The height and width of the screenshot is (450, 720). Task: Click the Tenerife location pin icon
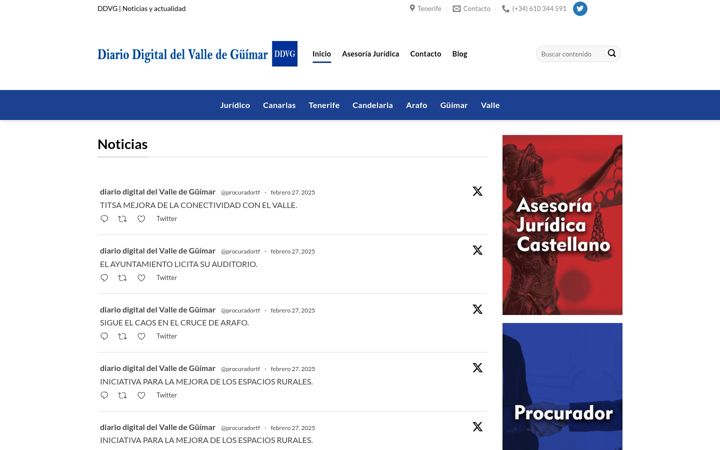tap(412, 8)
